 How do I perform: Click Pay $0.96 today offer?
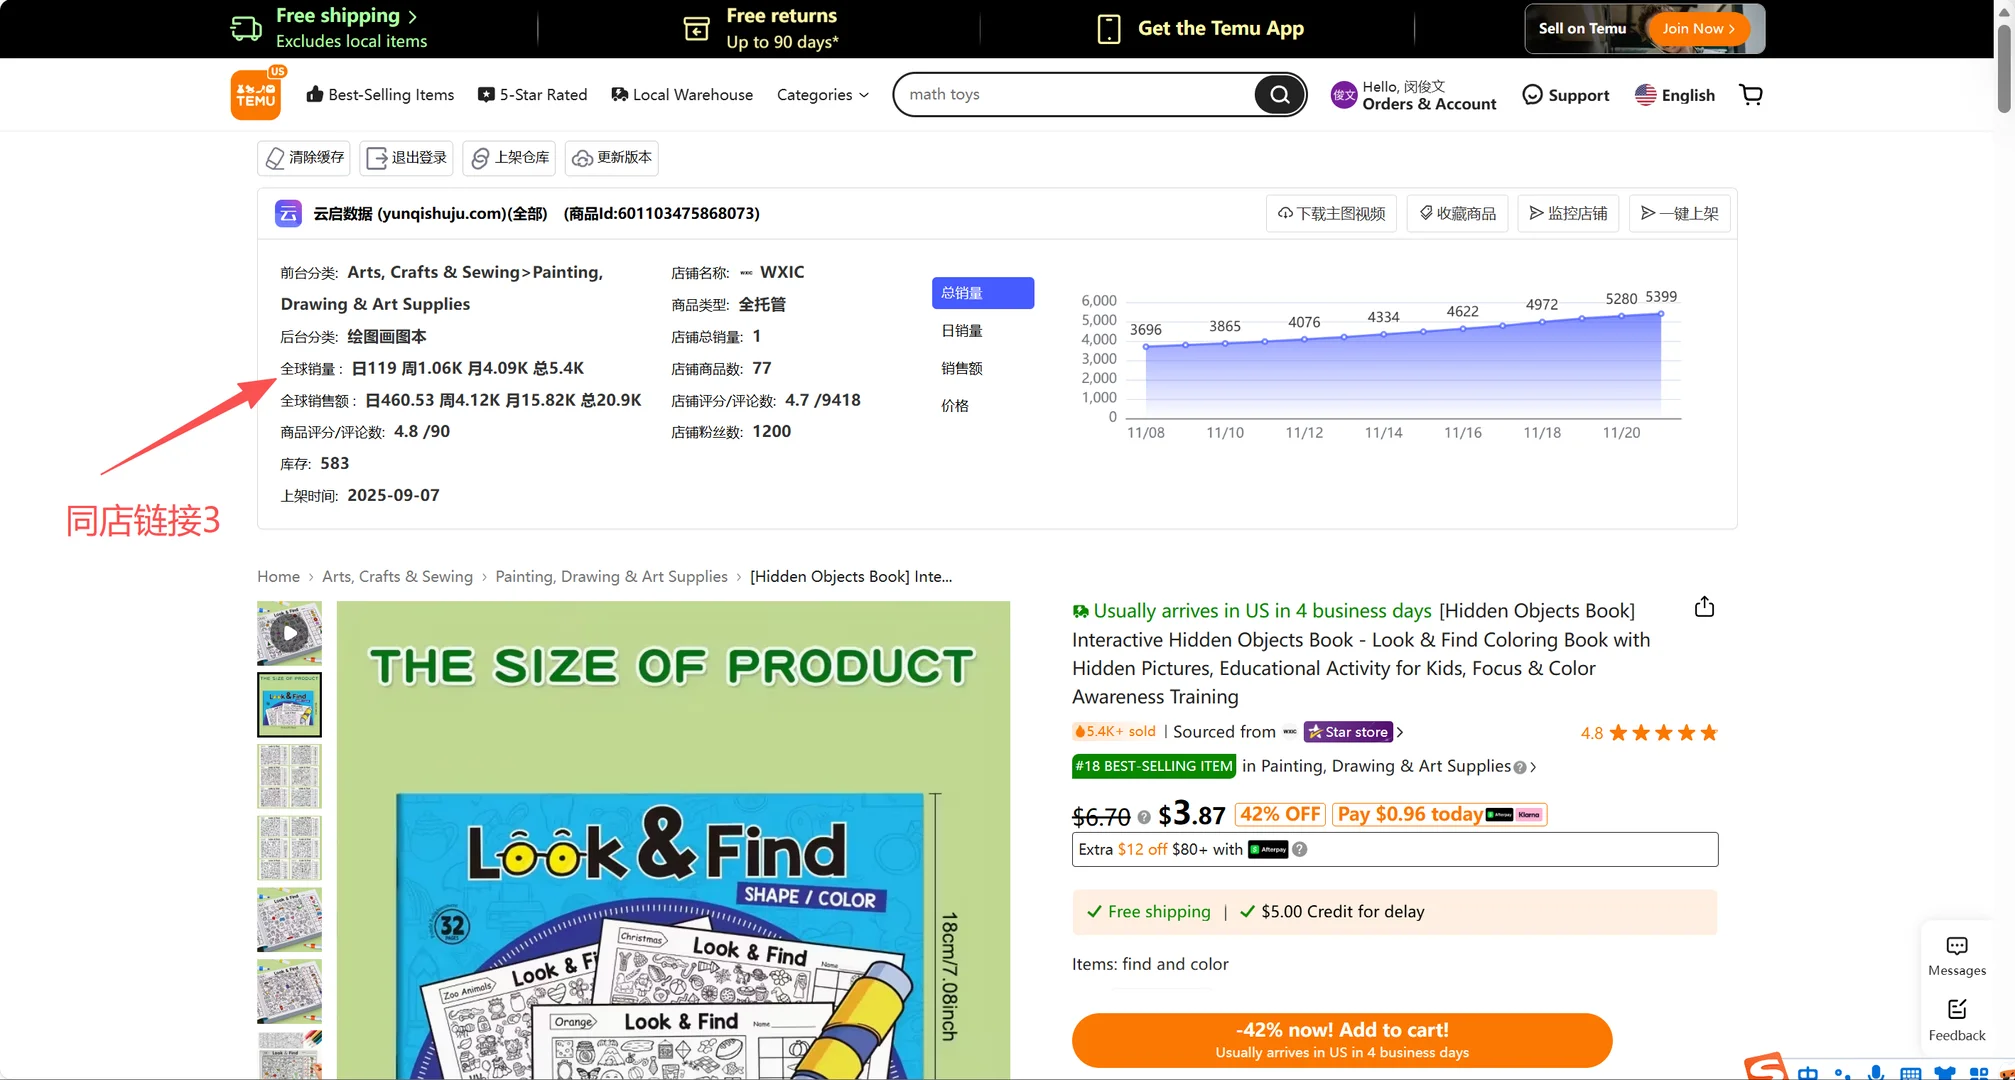1441,815
